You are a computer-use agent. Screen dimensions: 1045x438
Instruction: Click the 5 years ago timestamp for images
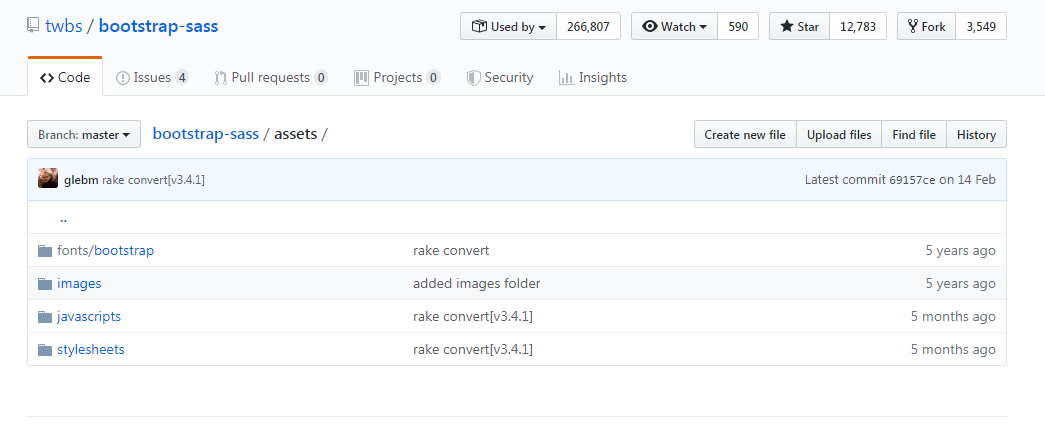point(960,283)
